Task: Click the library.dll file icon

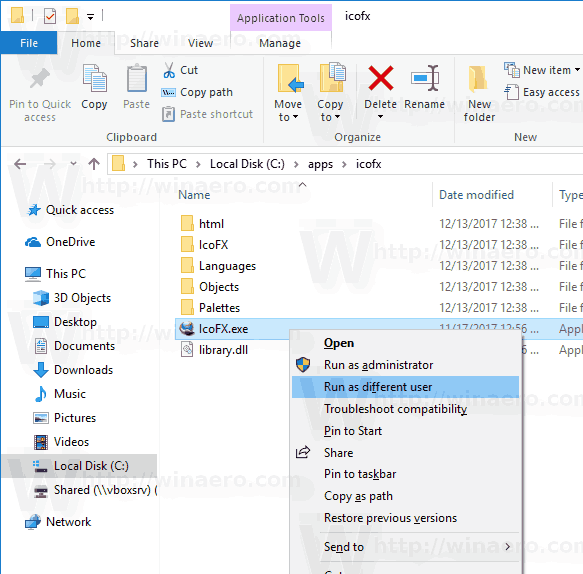Action: [x=187, y=350]
